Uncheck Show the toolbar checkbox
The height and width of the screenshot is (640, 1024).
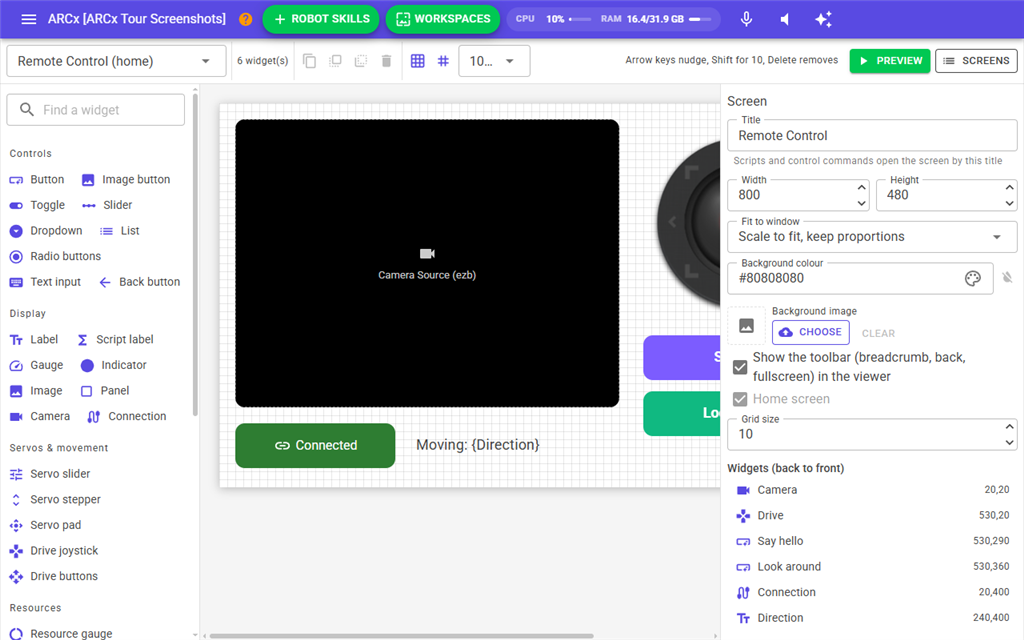pos(740,367)
